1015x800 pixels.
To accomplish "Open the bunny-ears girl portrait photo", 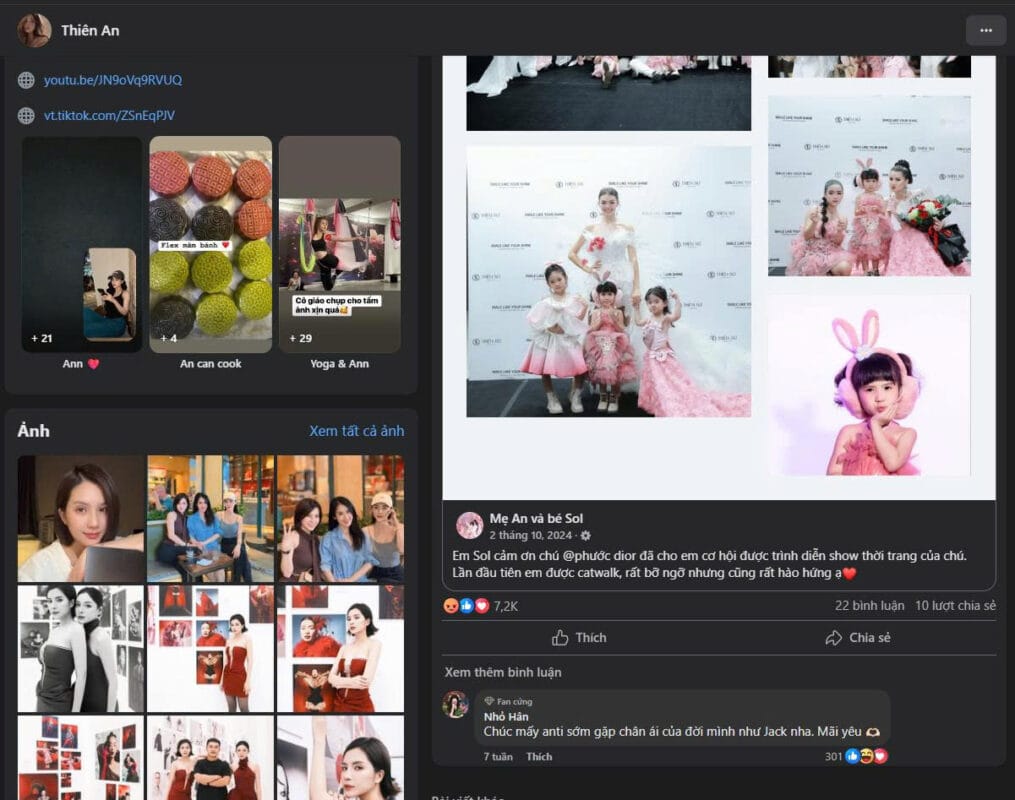I will [x=869, y=385].
